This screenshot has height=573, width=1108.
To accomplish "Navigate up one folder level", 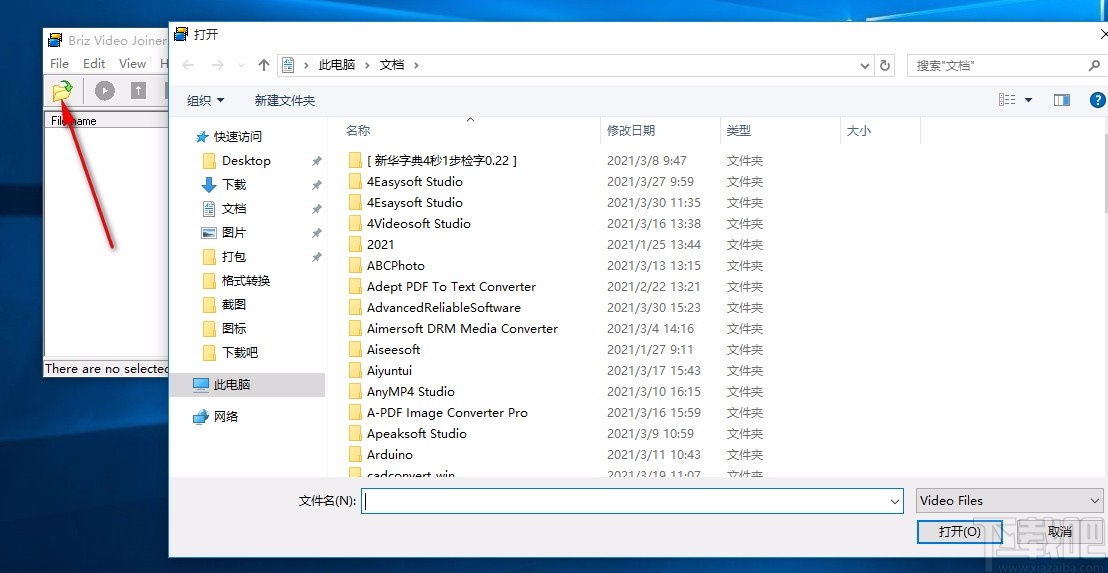I will [x=264, y=65].
